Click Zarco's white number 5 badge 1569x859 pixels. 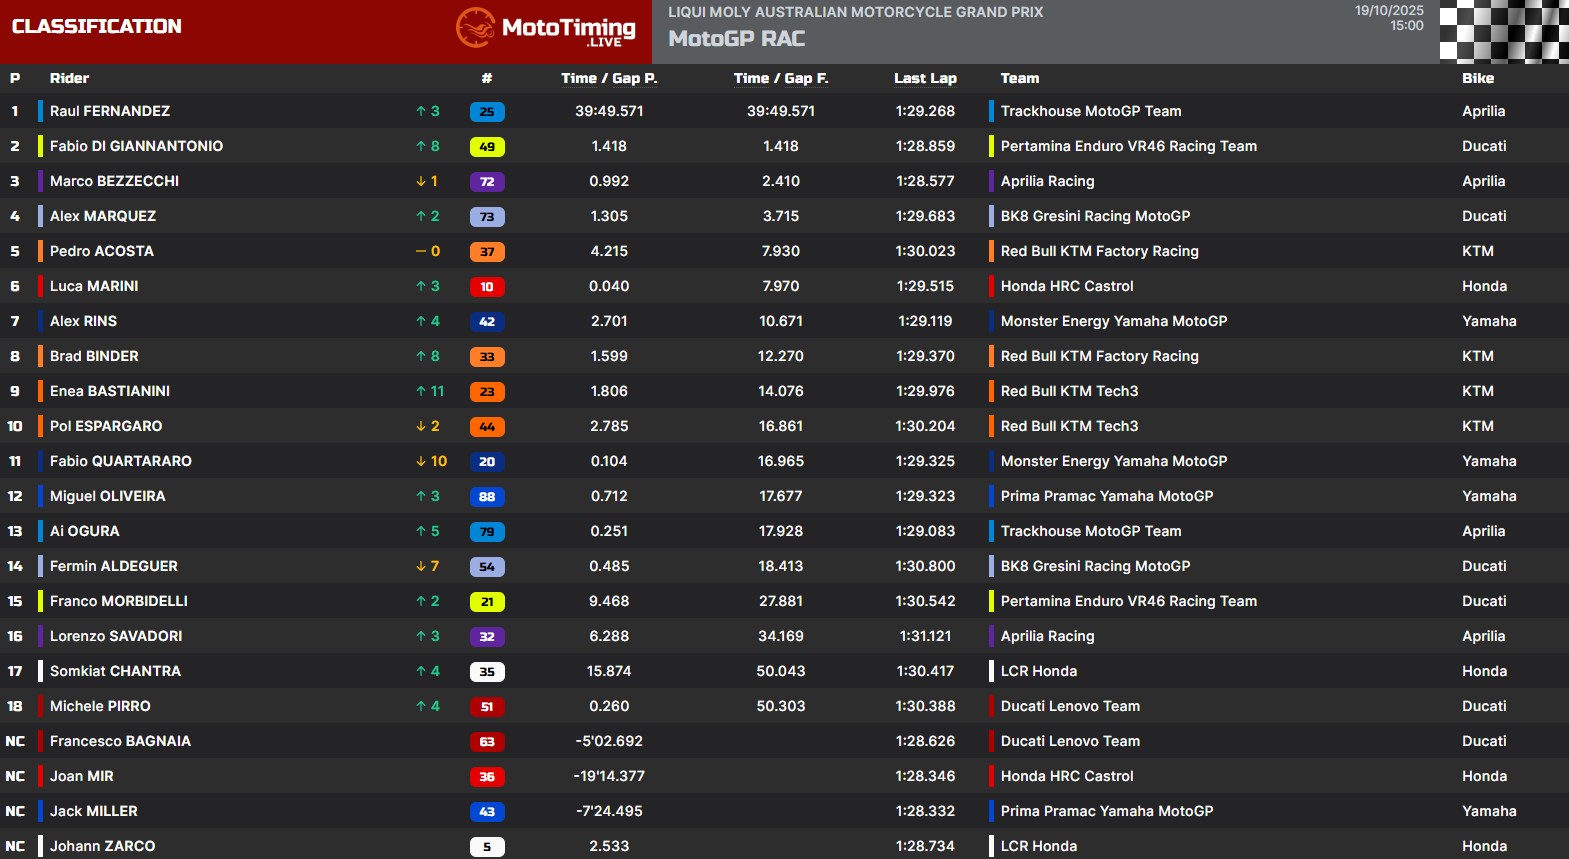(487, 847)
